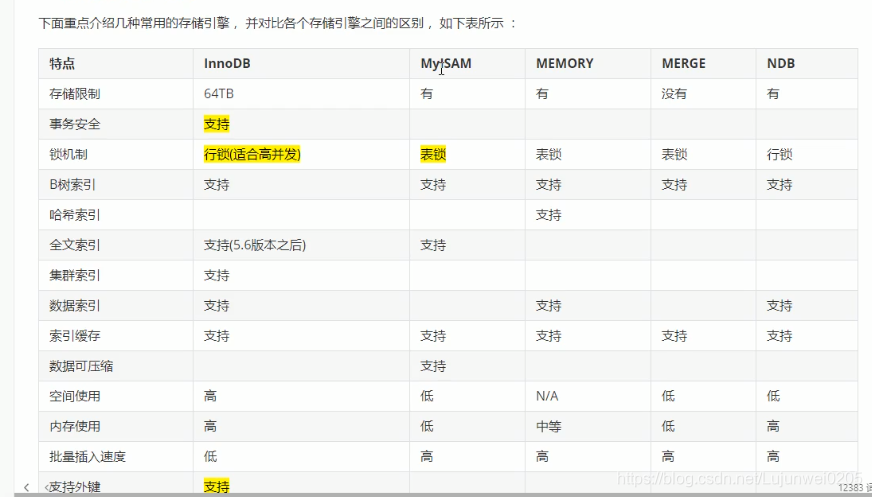The height and width of the screenshot is (497, 872).
Task: Select the MyISAM column header
Action: (446, 63)
